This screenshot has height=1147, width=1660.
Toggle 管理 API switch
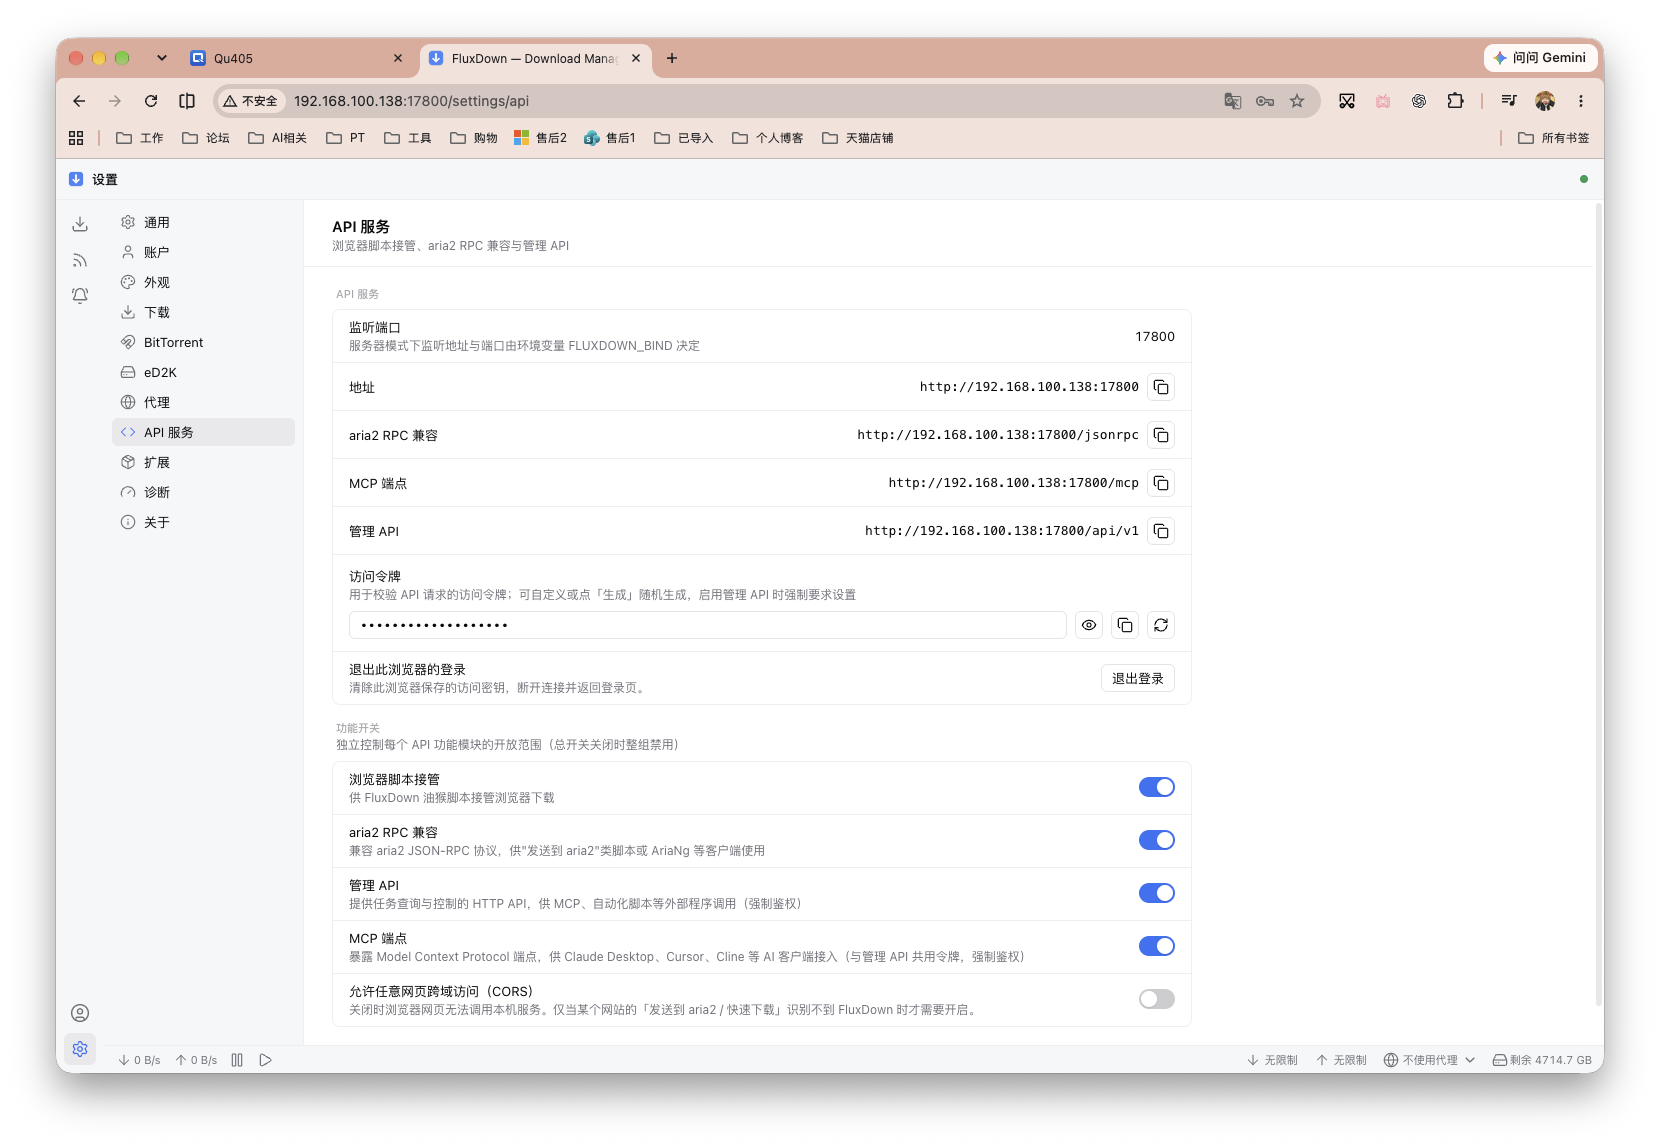click(x=1157, y=893)
